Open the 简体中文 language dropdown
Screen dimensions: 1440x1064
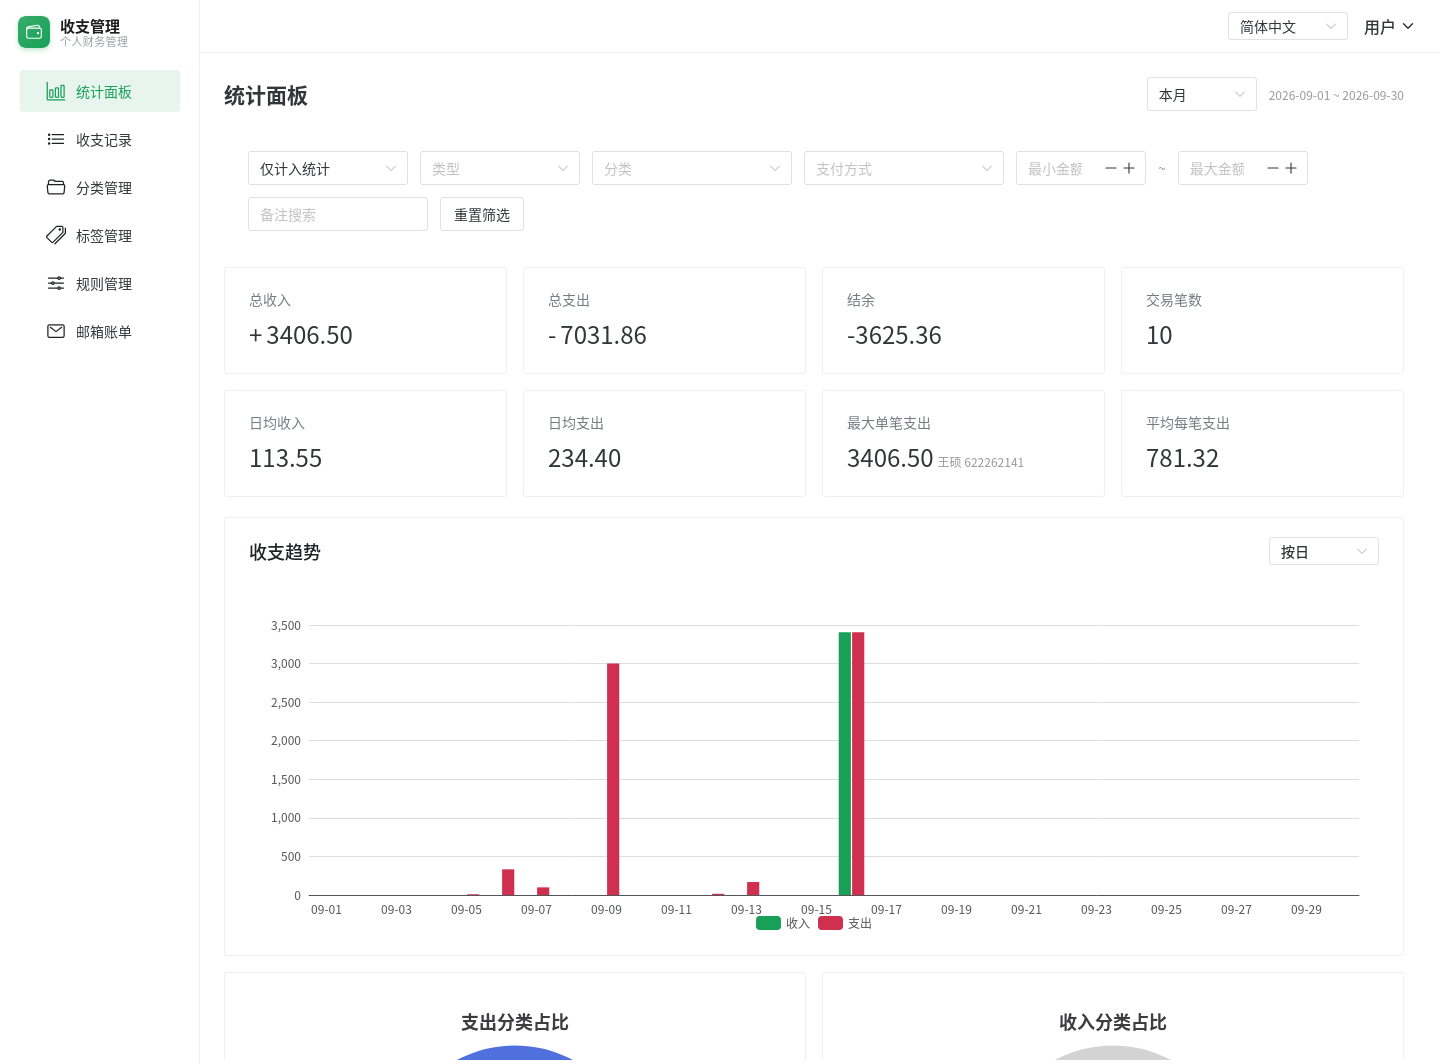(x=1288, y=26)
